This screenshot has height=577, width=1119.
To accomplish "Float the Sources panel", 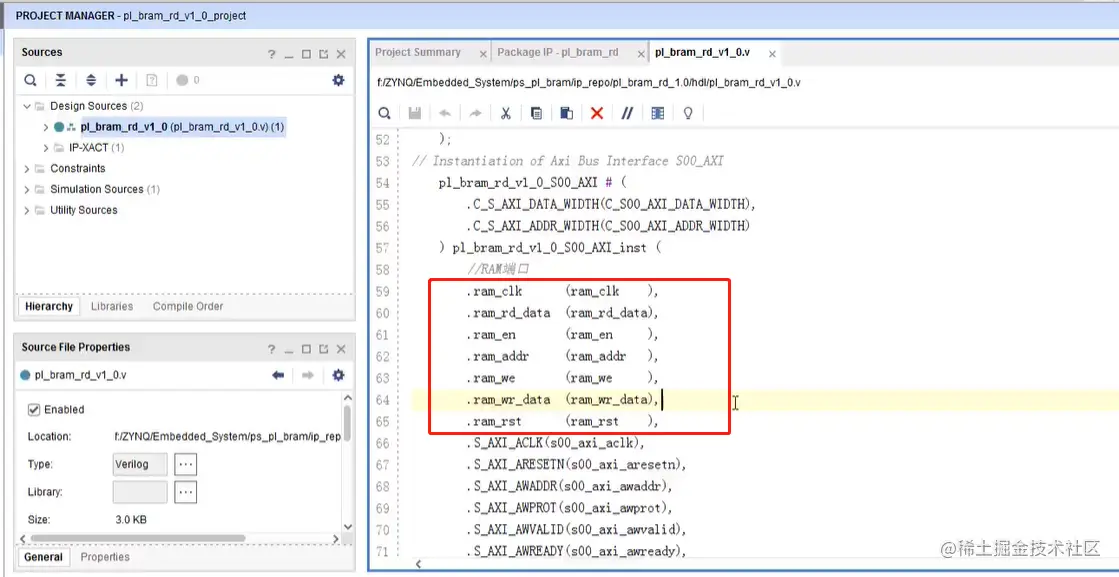I will point(323,54).
